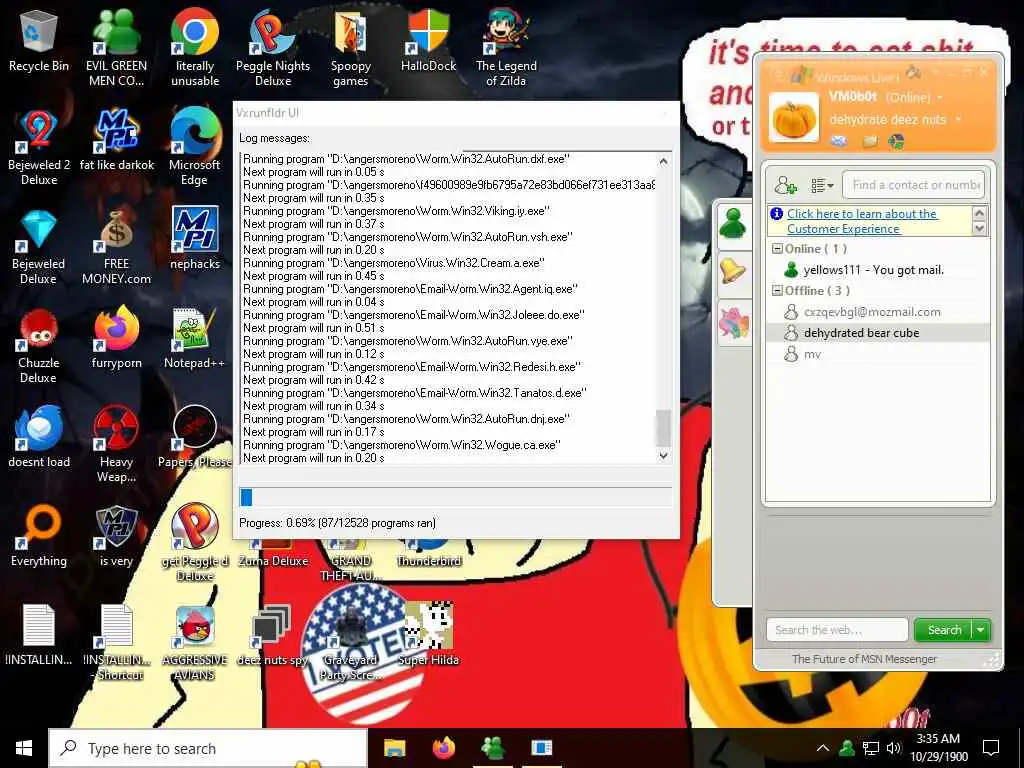The height and width of the screenshot is (768, 1024).
Task: Click the Vxrunfldr progress bar
Action: pyautogui.click(x=455, y=497)
